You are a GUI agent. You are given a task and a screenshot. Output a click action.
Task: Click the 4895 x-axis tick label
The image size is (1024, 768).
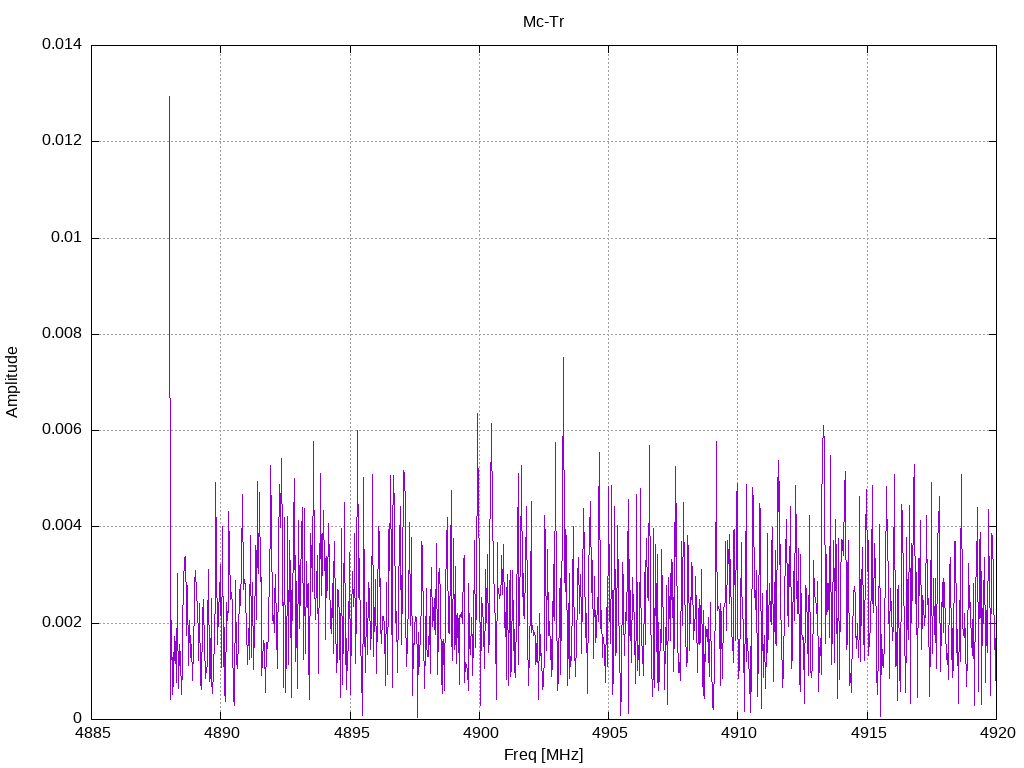tap(350, 733)
